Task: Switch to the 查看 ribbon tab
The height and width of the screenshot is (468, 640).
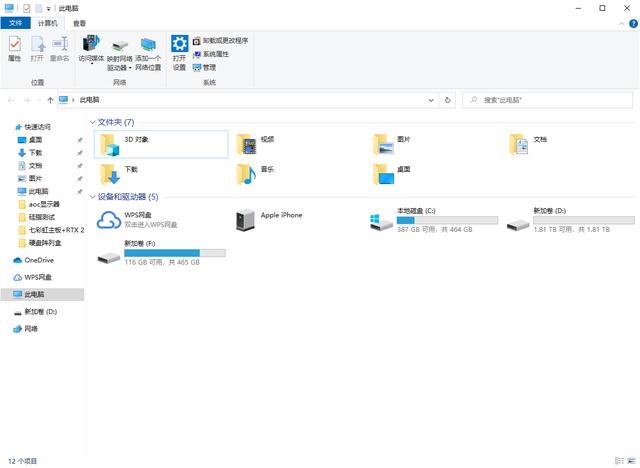Action: pos(79,23)
